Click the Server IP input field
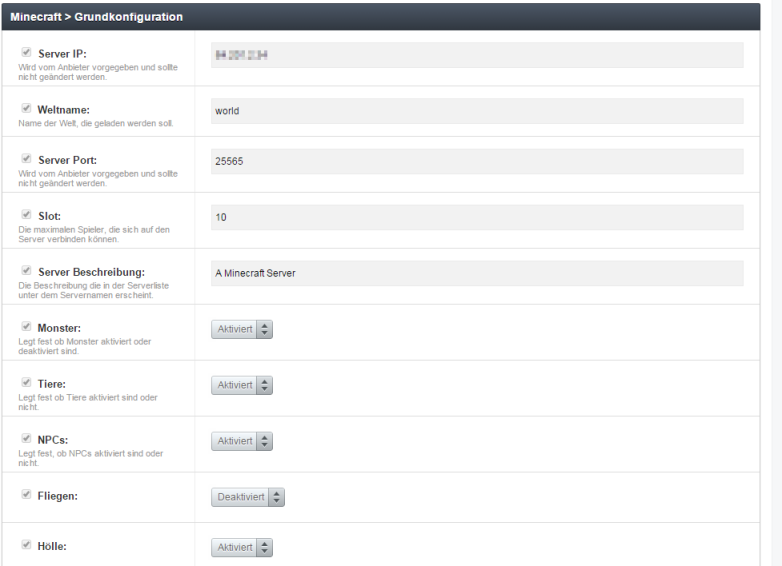This screenshot has width=782, height=566. pos(477,55)
